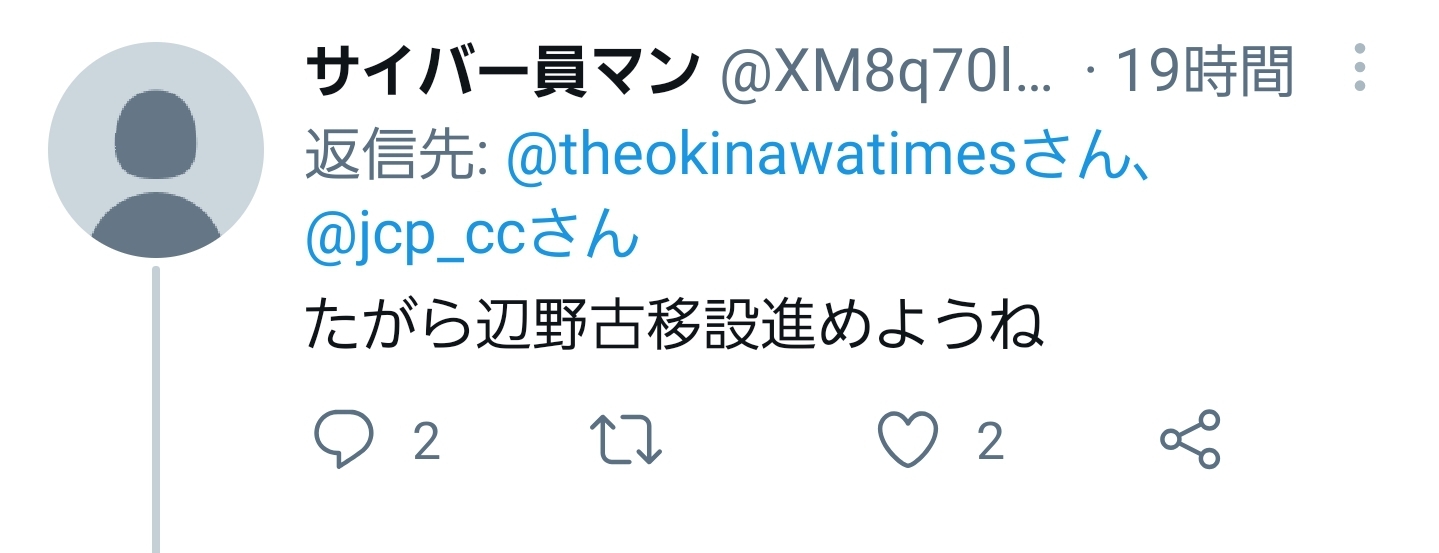Screen dimensions: 1439x553
Task: Like the tweet with the heart icon
Action: point(908,440)
